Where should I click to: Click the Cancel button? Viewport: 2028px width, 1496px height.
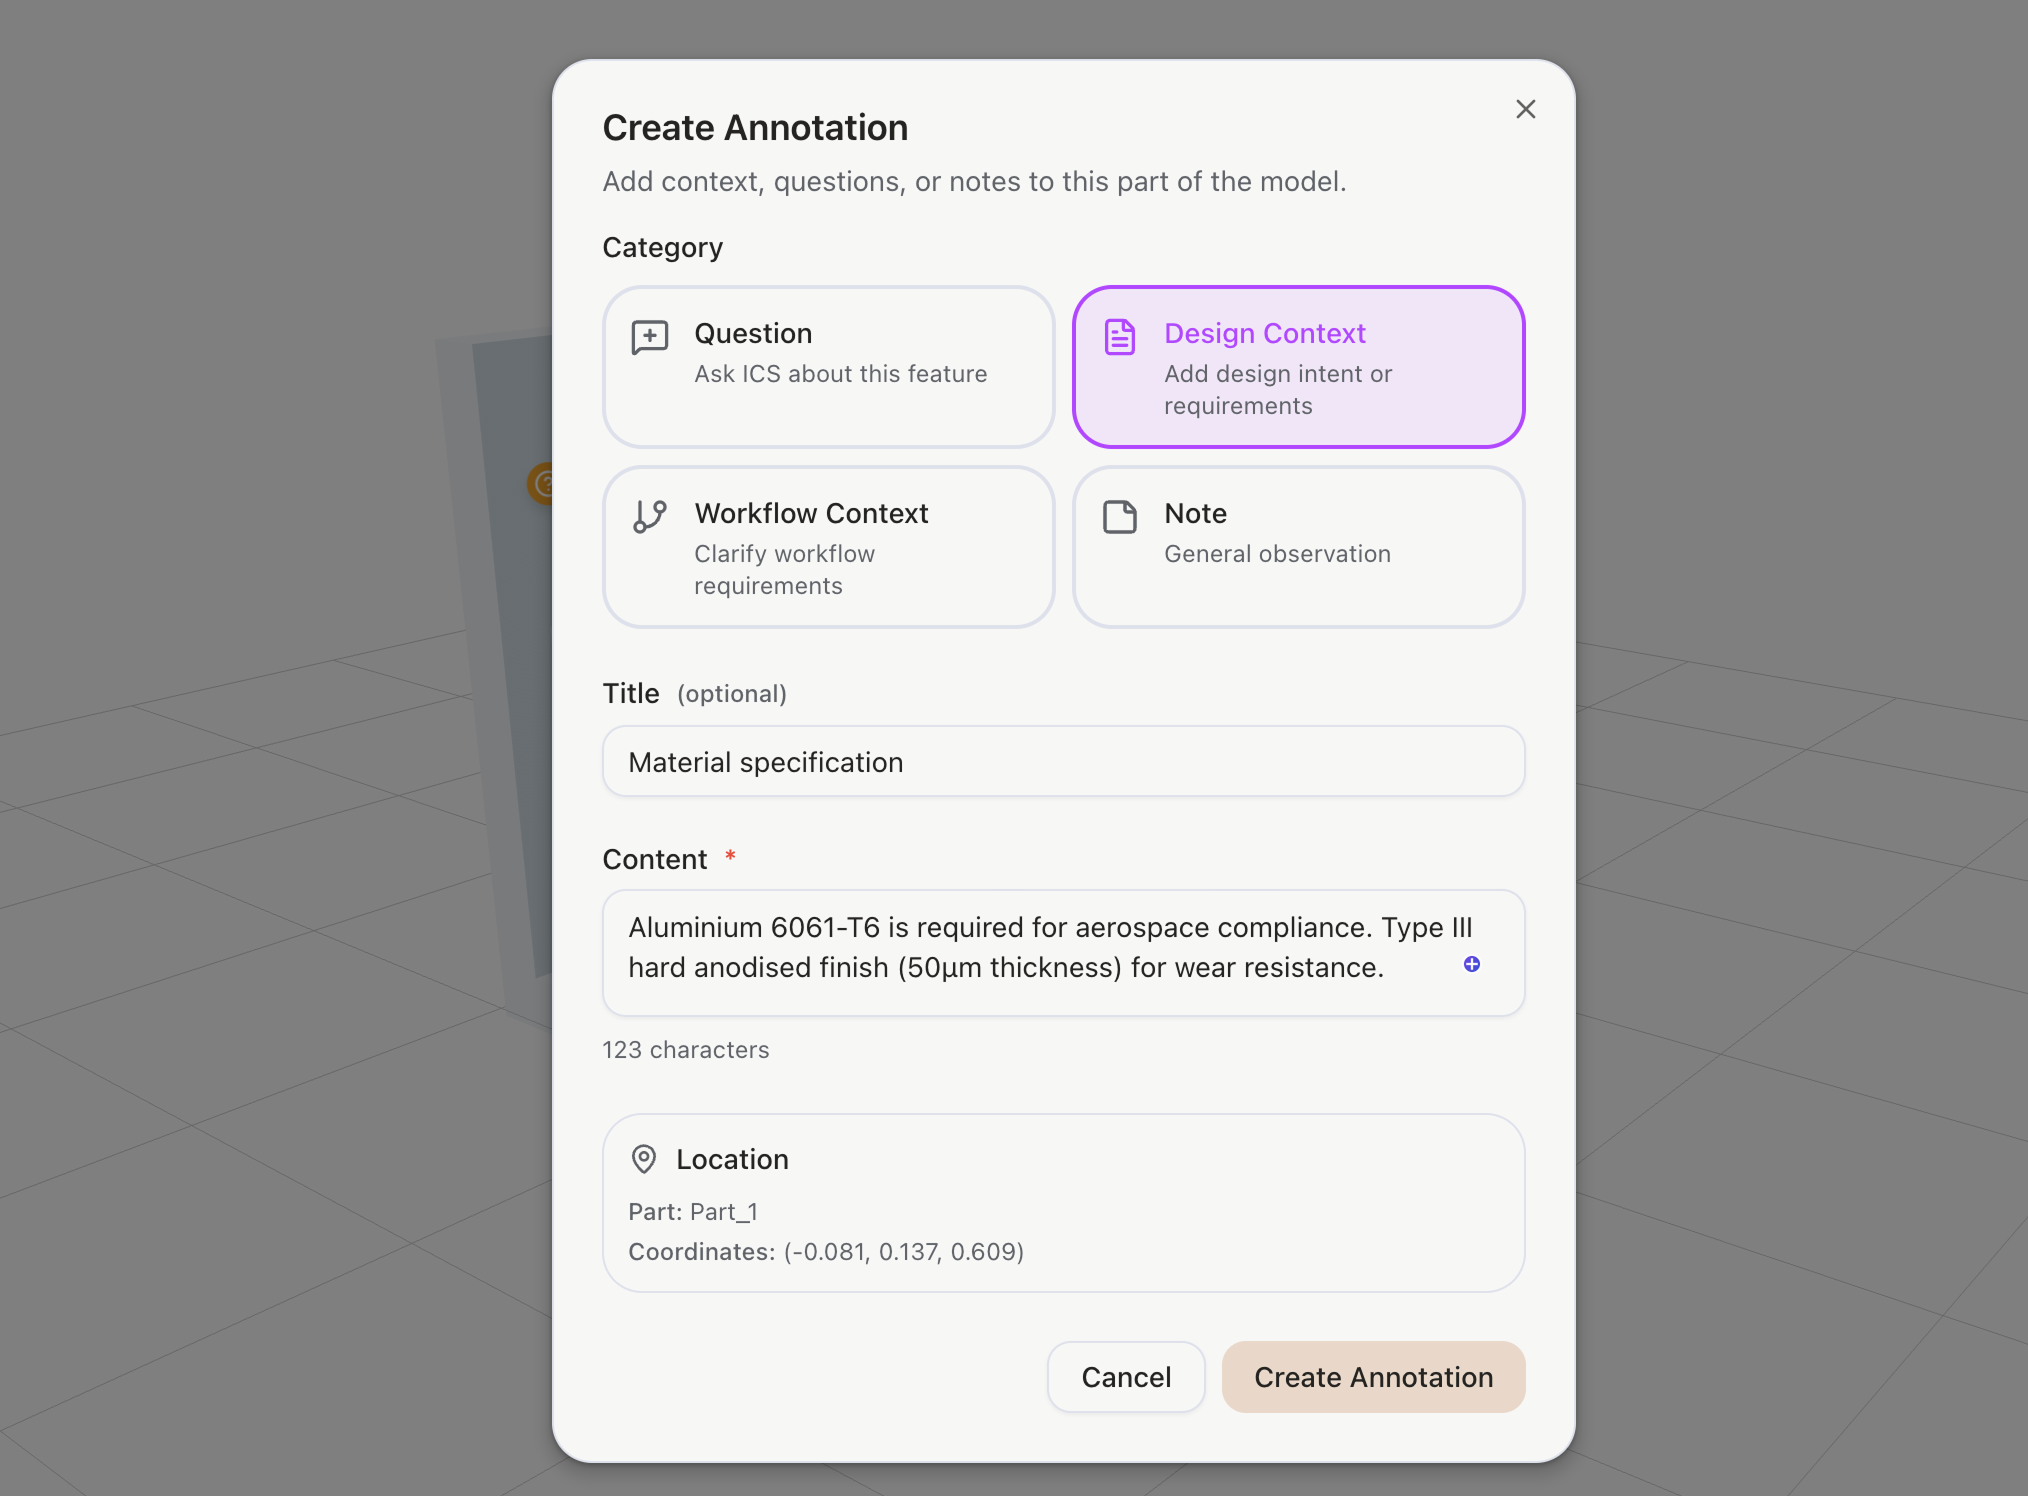1125,1377
